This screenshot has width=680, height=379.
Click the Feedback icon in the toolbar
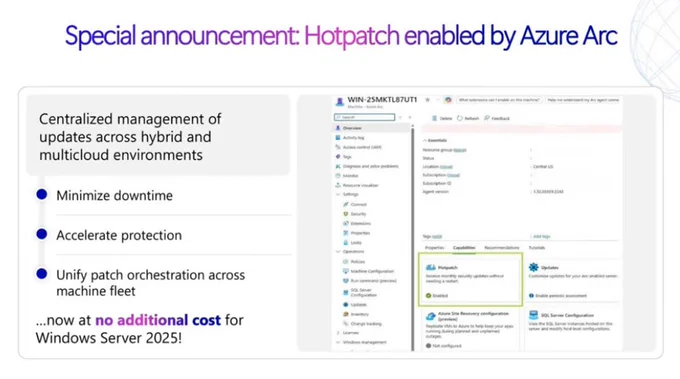tap(487, 118)
